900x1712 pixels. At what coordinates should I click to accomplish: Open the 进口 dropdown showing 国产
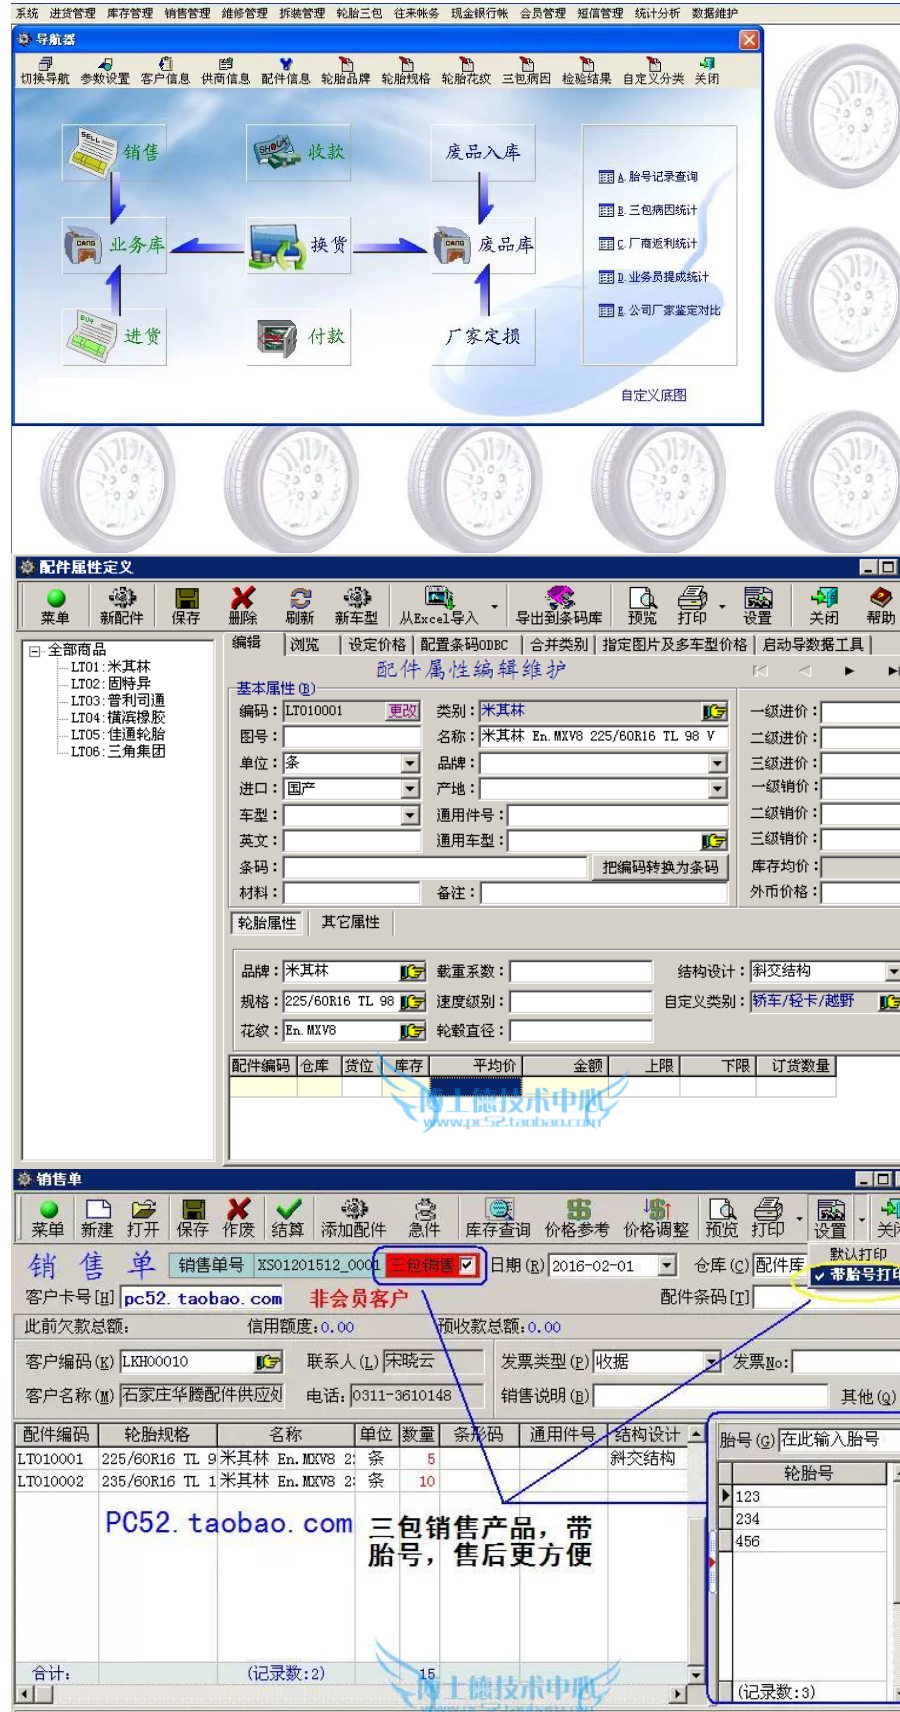[410, 789]
